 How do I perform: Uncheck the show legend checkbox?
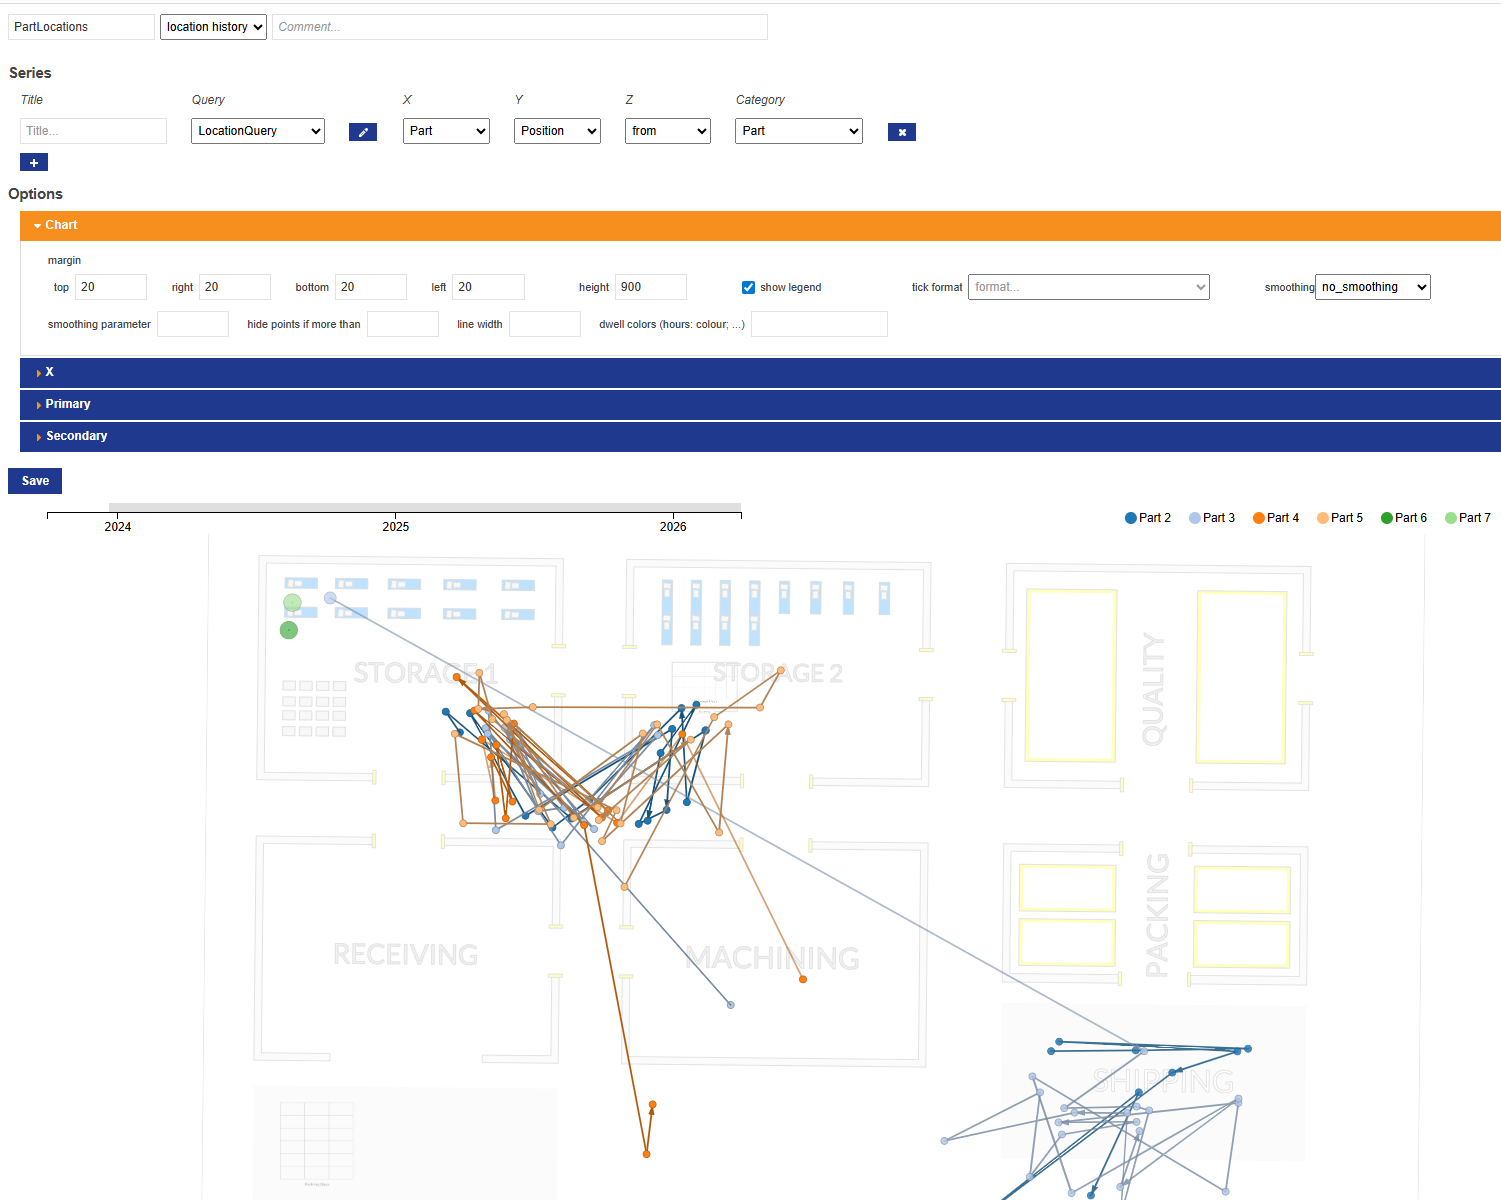(x=748, y=287)
